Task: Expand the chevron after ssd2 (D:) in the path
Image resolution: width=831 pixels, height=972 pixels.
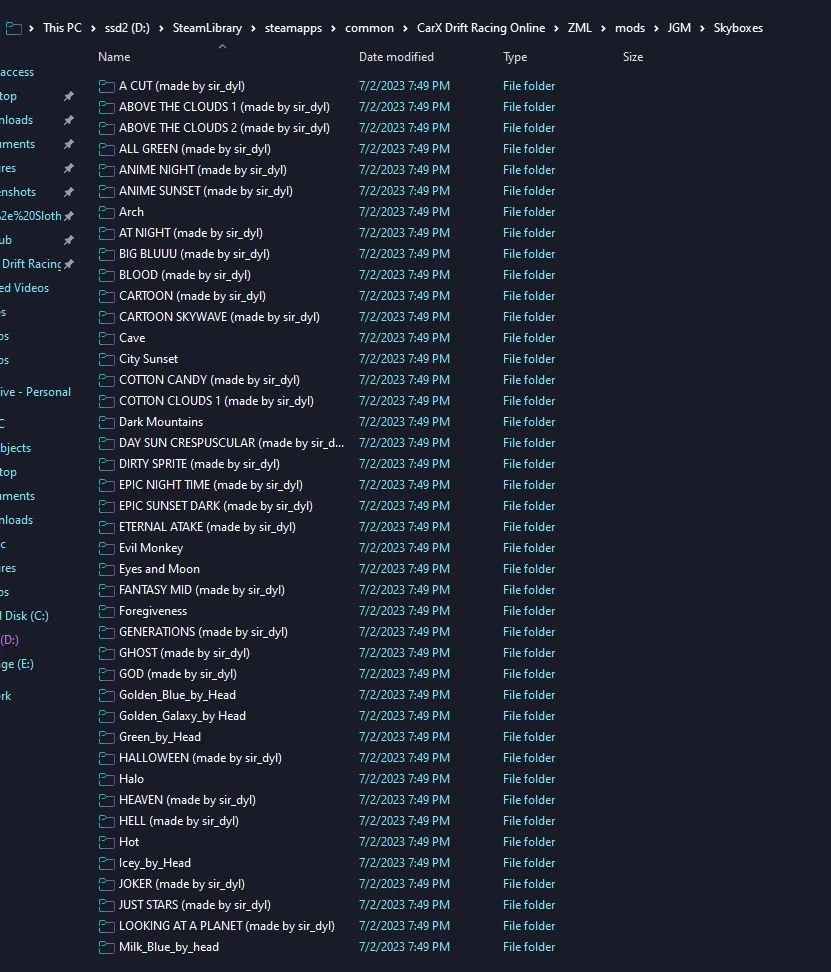Action: (x=161, y=29)
